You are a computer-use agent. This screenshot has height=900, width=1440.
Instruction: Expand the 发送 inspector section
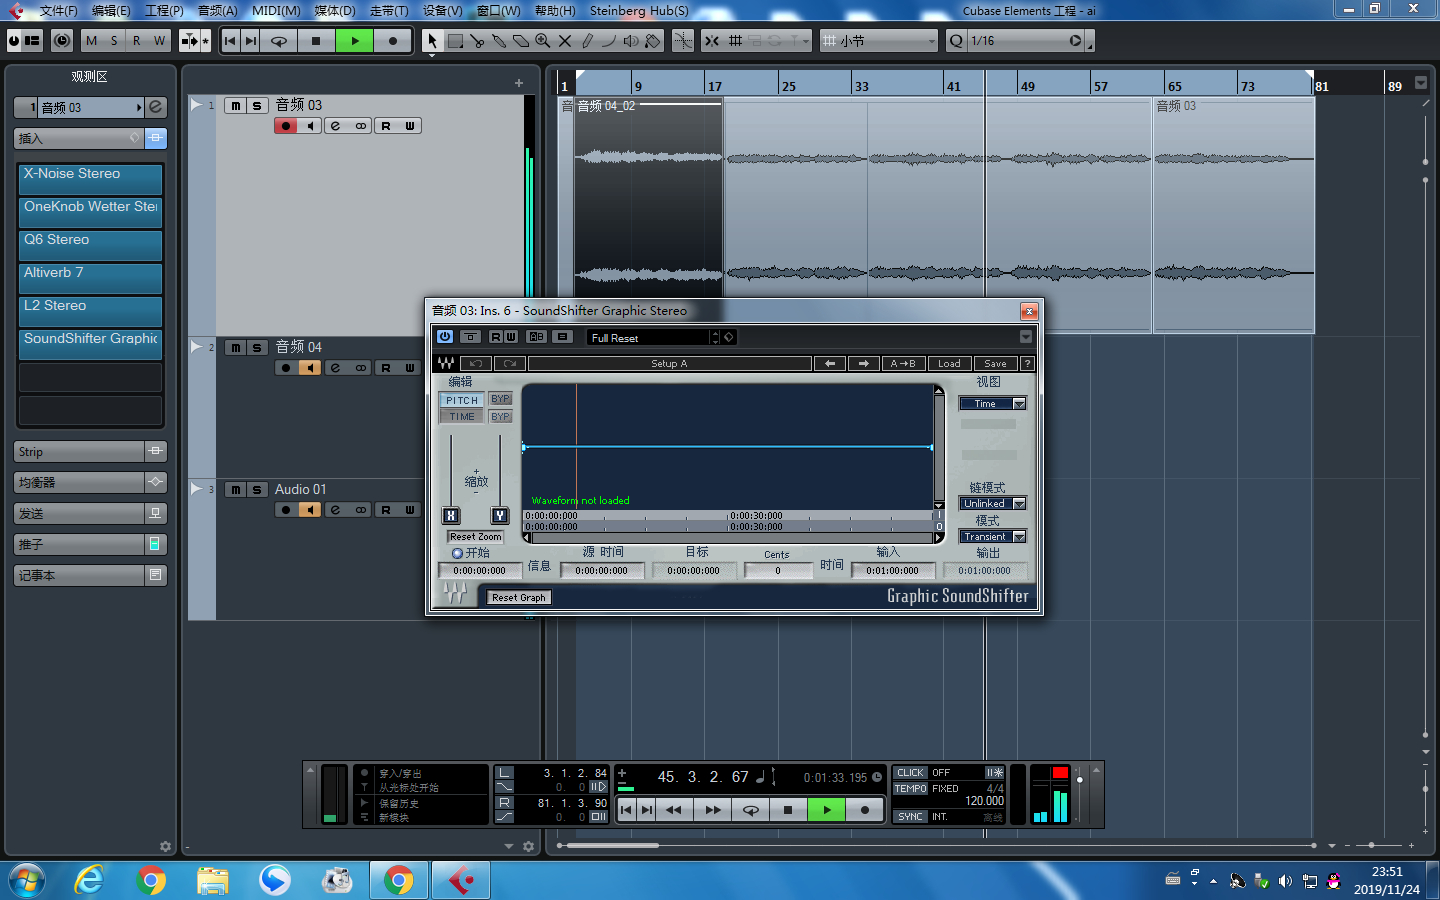click(90, 514)
